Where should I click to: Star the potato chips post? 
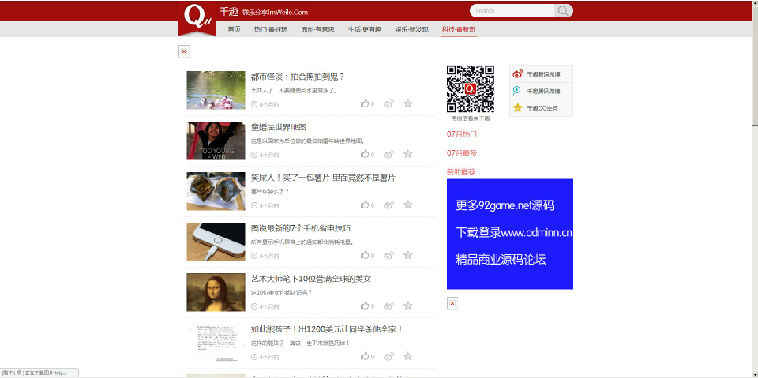(x=408, y=204)
